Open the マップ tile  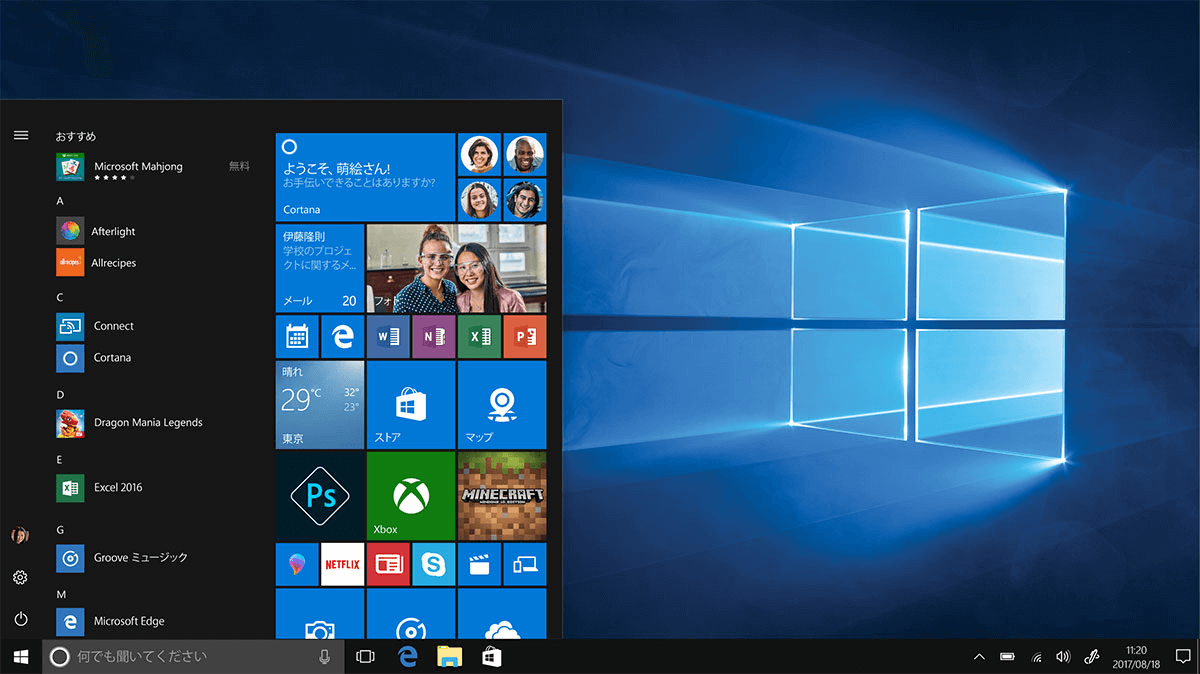point(502,405)
